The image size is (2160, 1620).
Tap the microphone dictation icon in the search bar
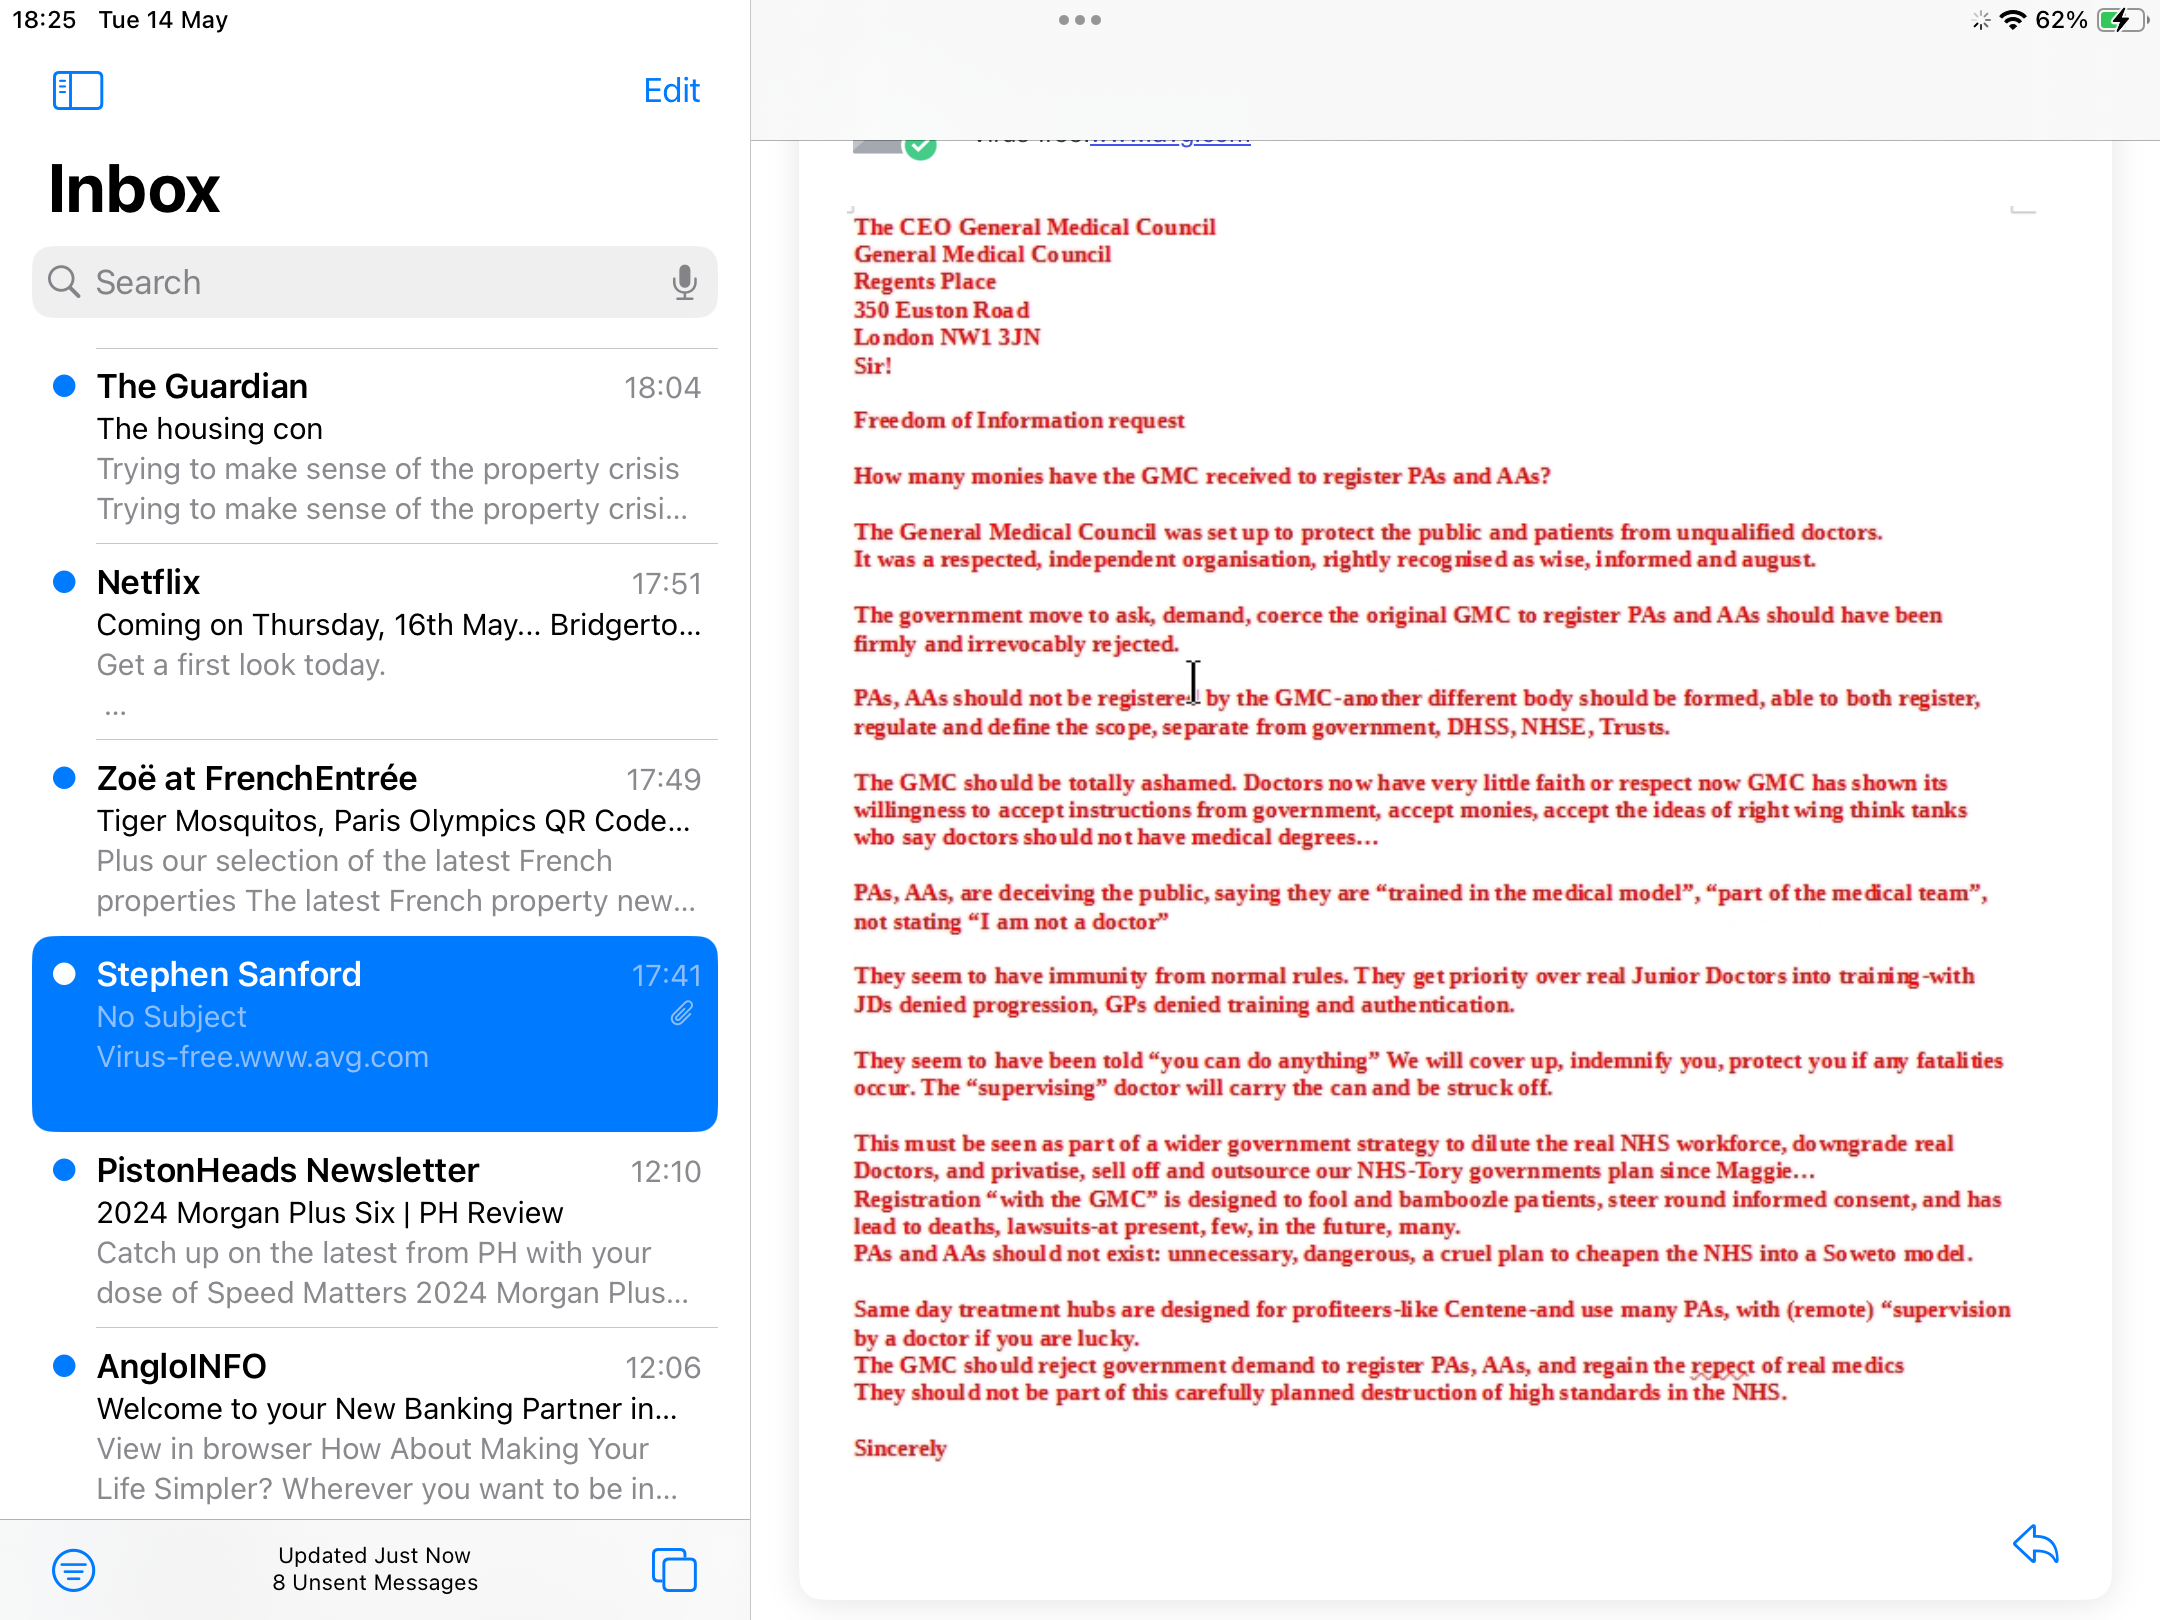(x=685, y=282)
